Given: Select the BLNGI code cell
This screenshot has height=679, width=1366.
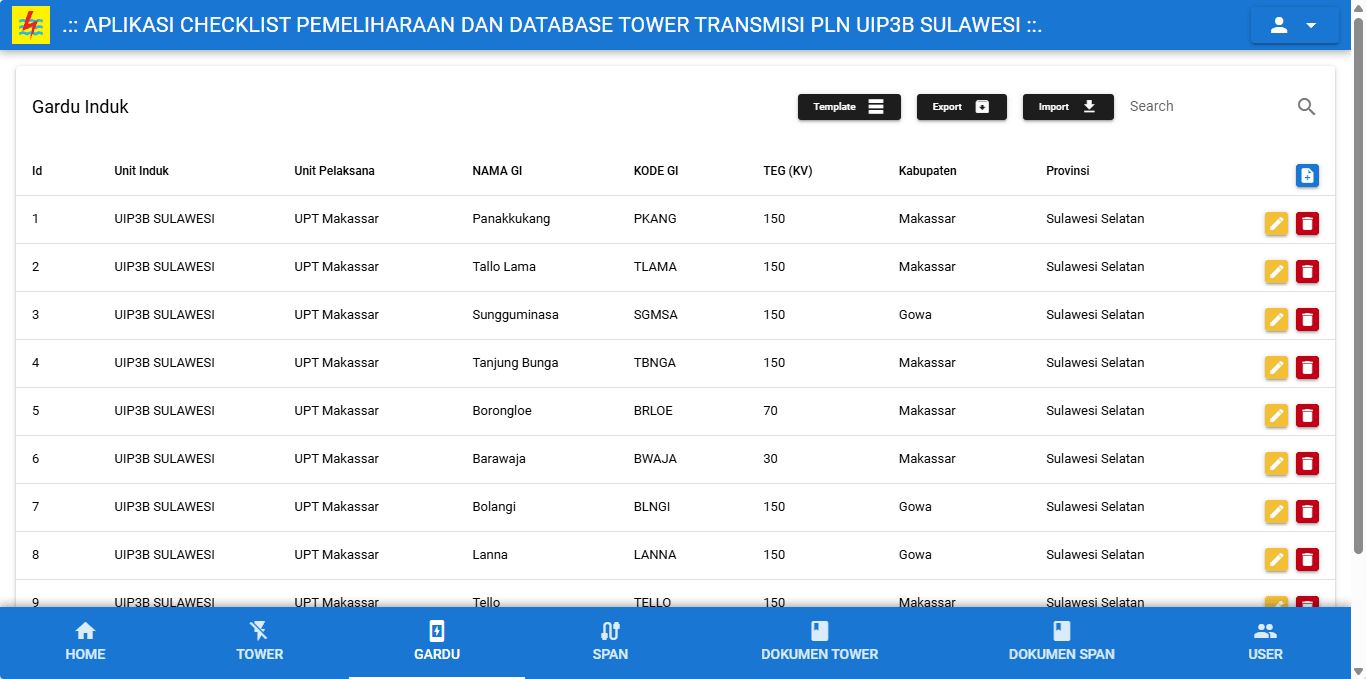Looking at the screenshot, I should (652, 507).
